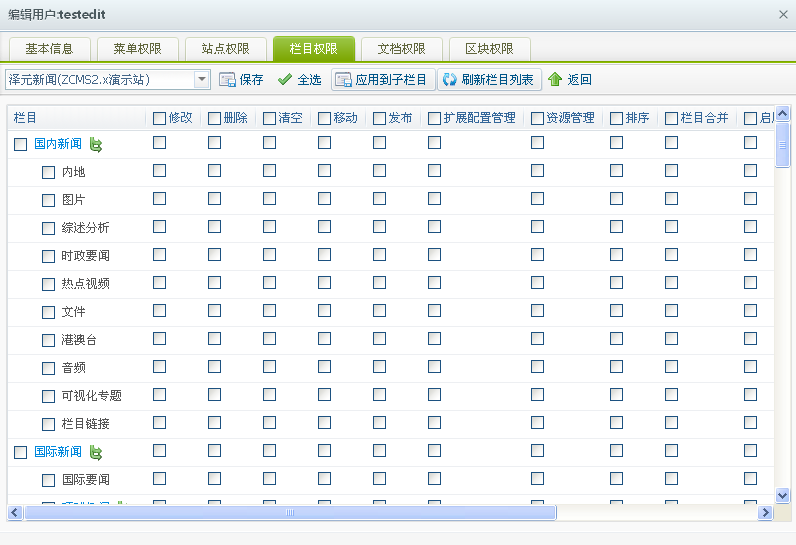
Task: Click the horizontal scrollbar thumb
Action: 290,513
